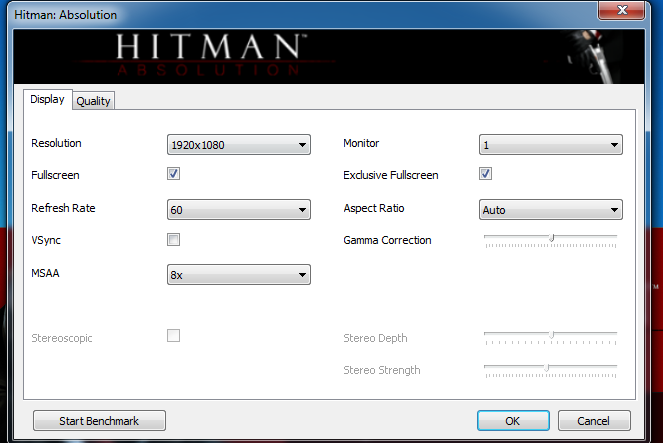
Task: Click the Resolution label text
Action: 56,143
